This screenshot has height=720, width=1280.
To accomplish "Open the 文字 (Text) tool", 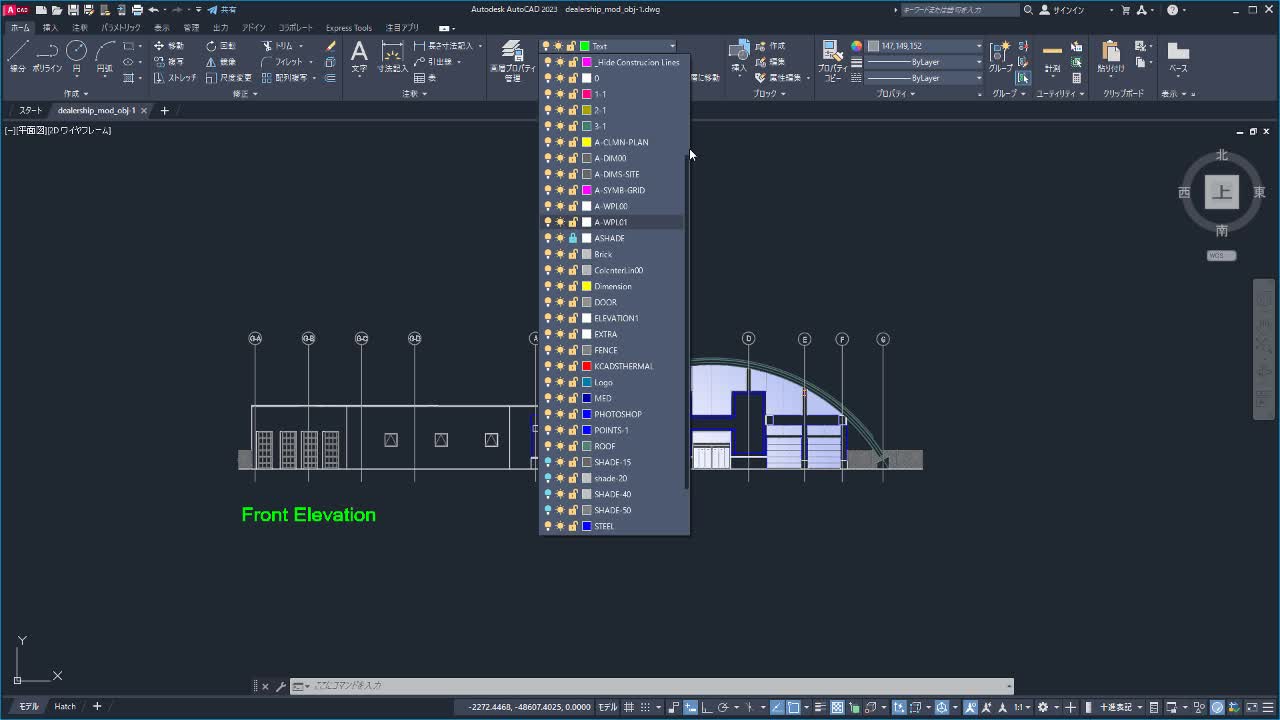I will 360,57.
